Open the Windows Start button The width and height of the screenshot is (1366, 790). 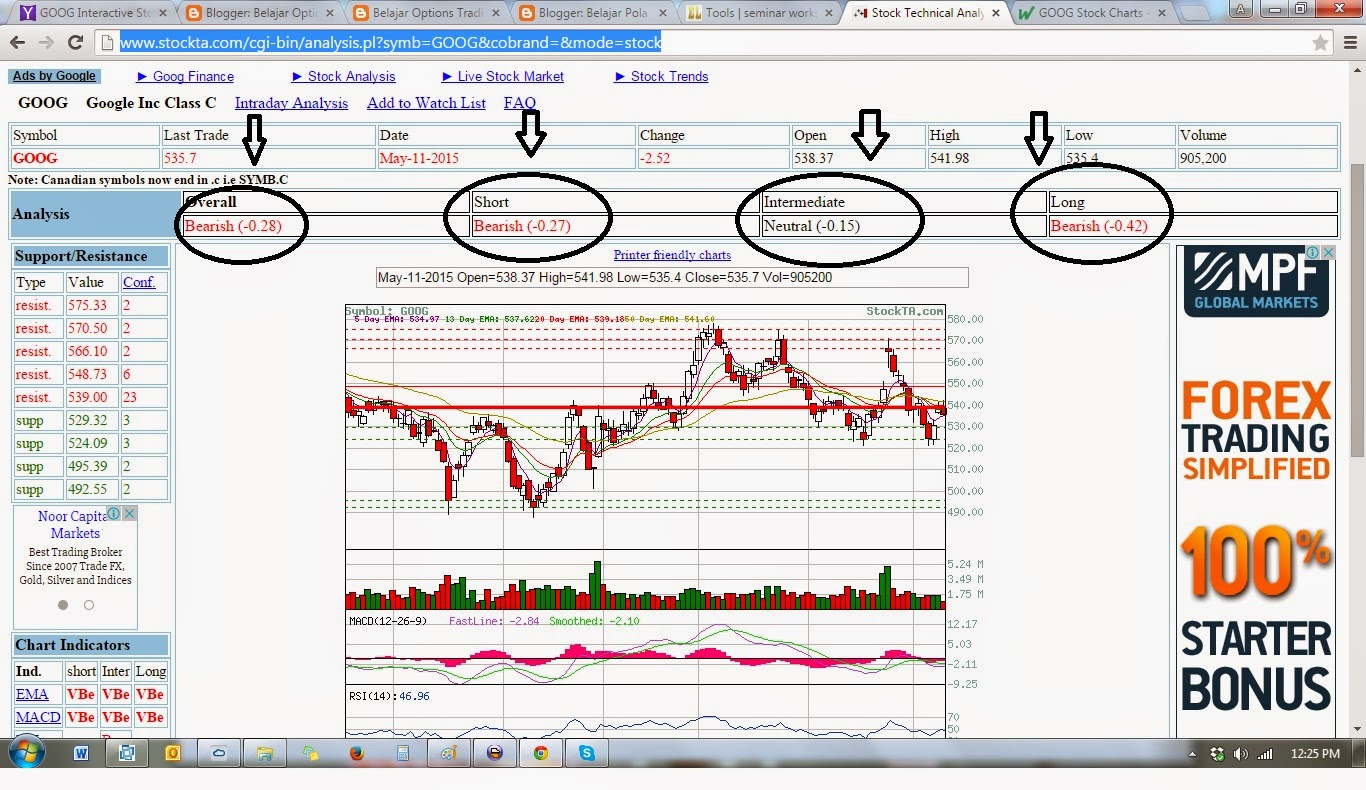coord(27,753)
